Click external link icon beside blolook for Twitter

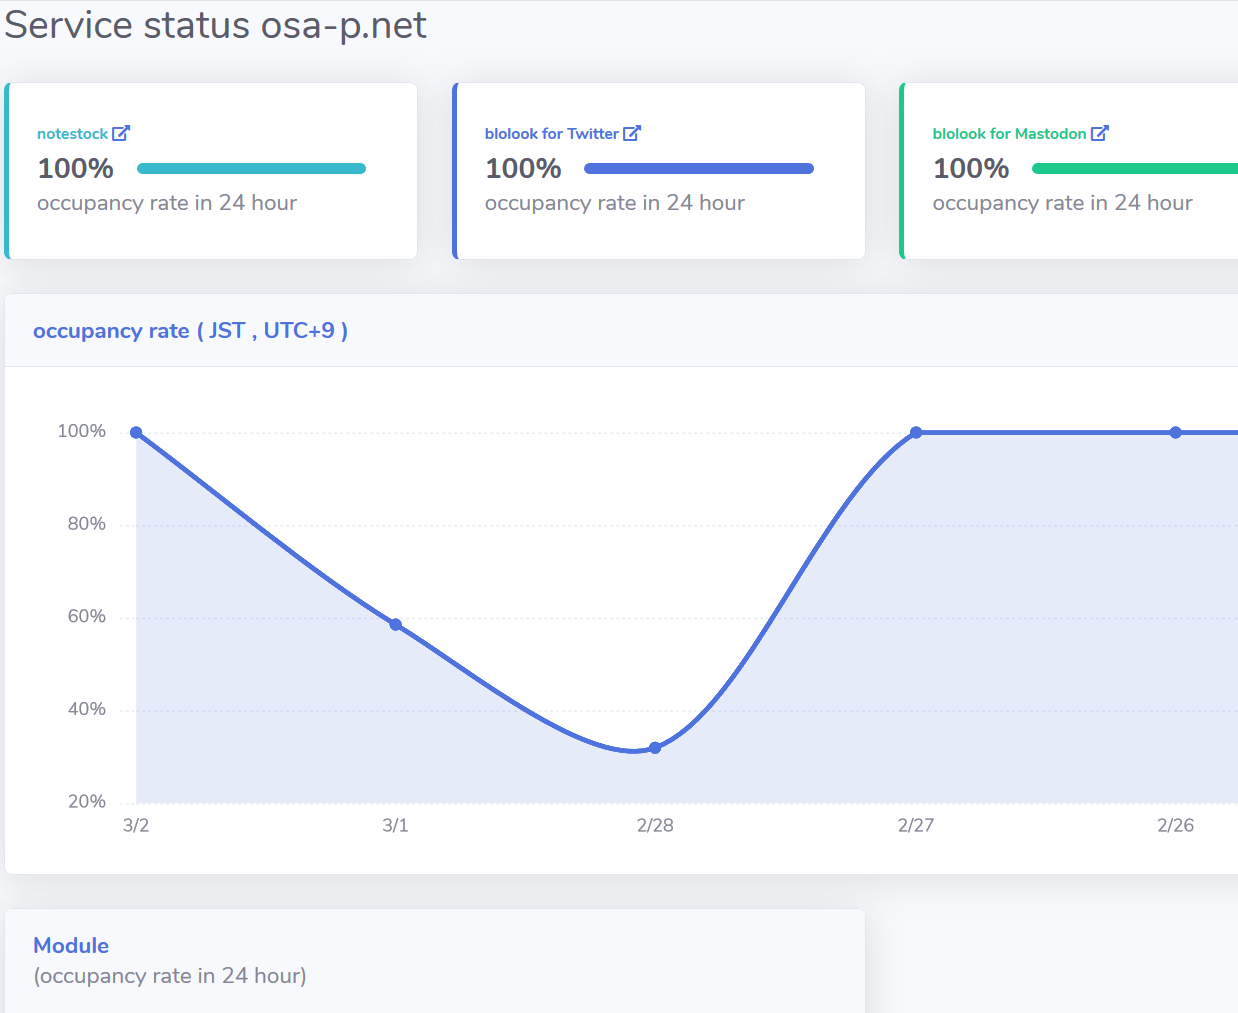[632, 133]
